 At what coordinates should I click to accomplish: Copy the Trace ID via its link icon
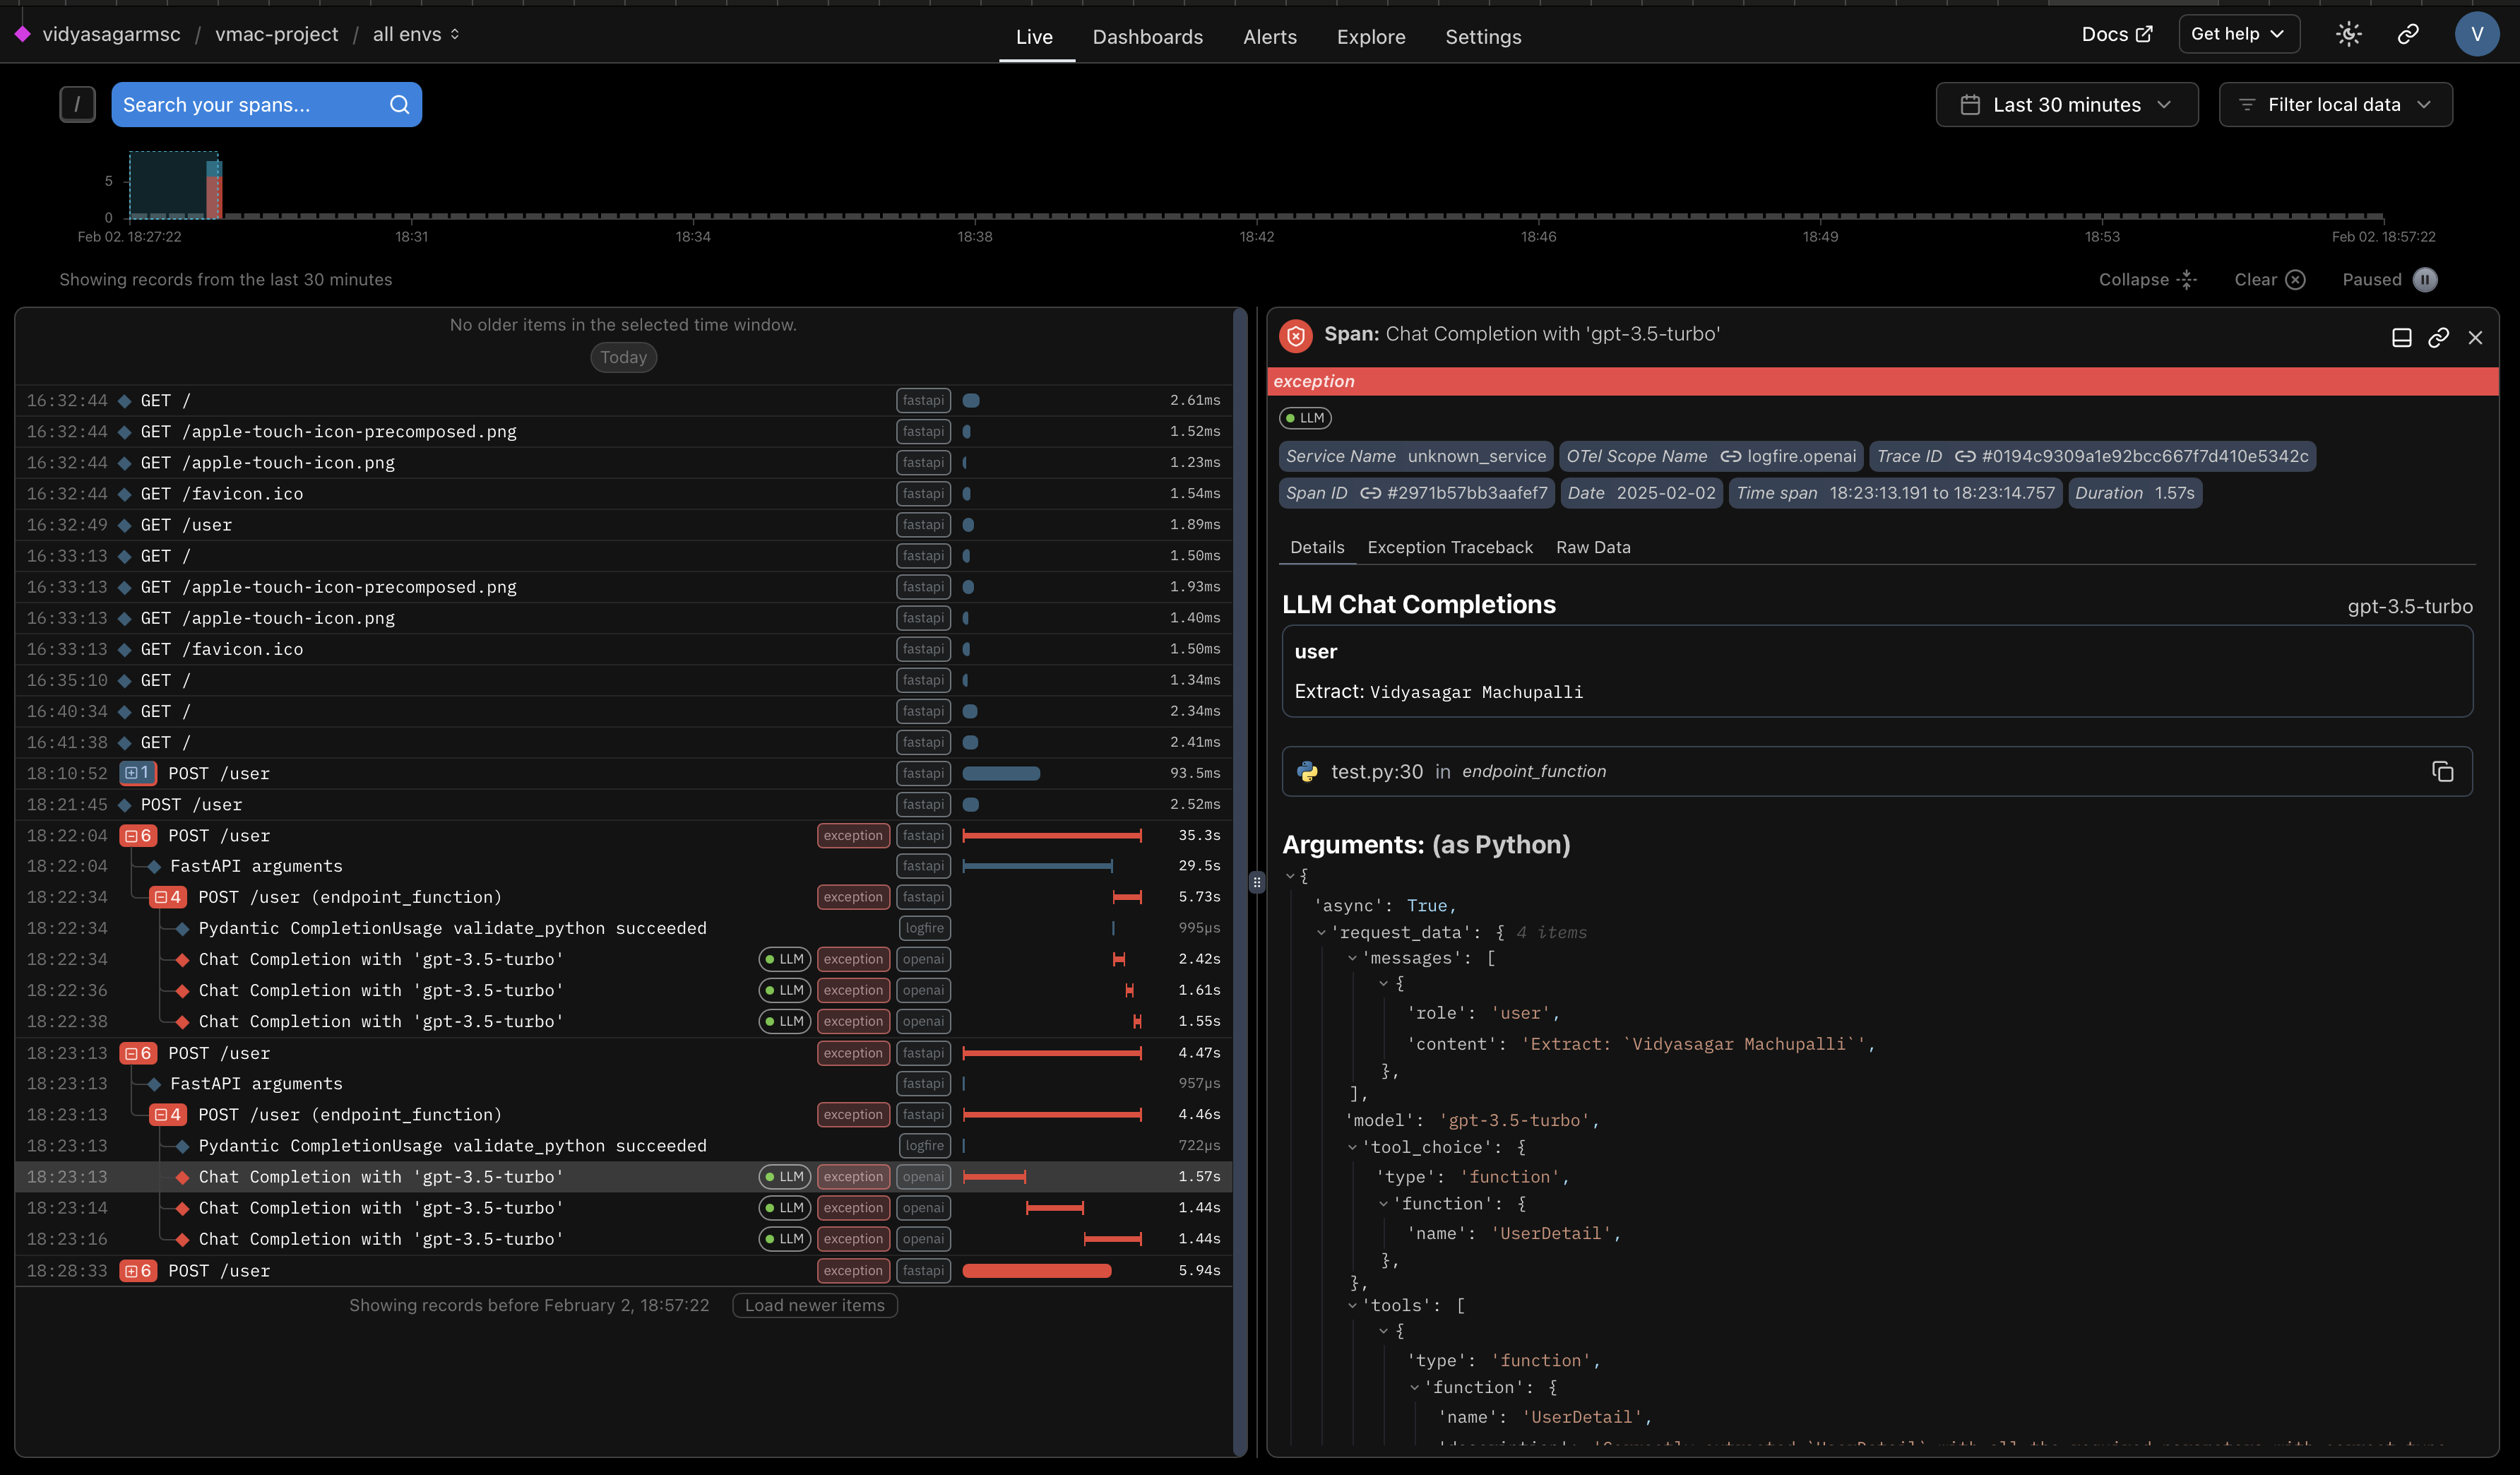[1966, 456]
